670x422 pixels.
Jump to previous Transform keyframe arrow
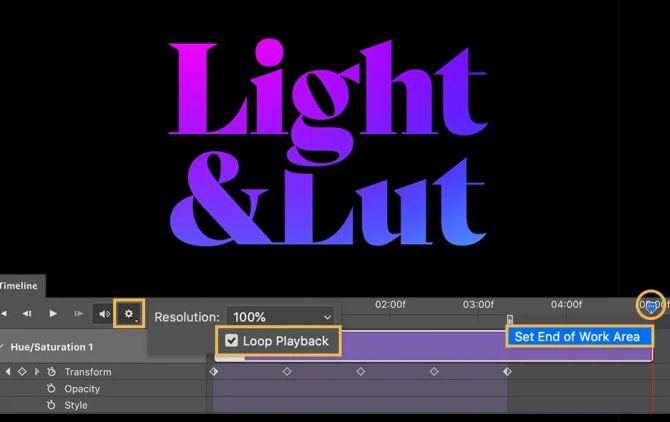click(x=8, y=372)
